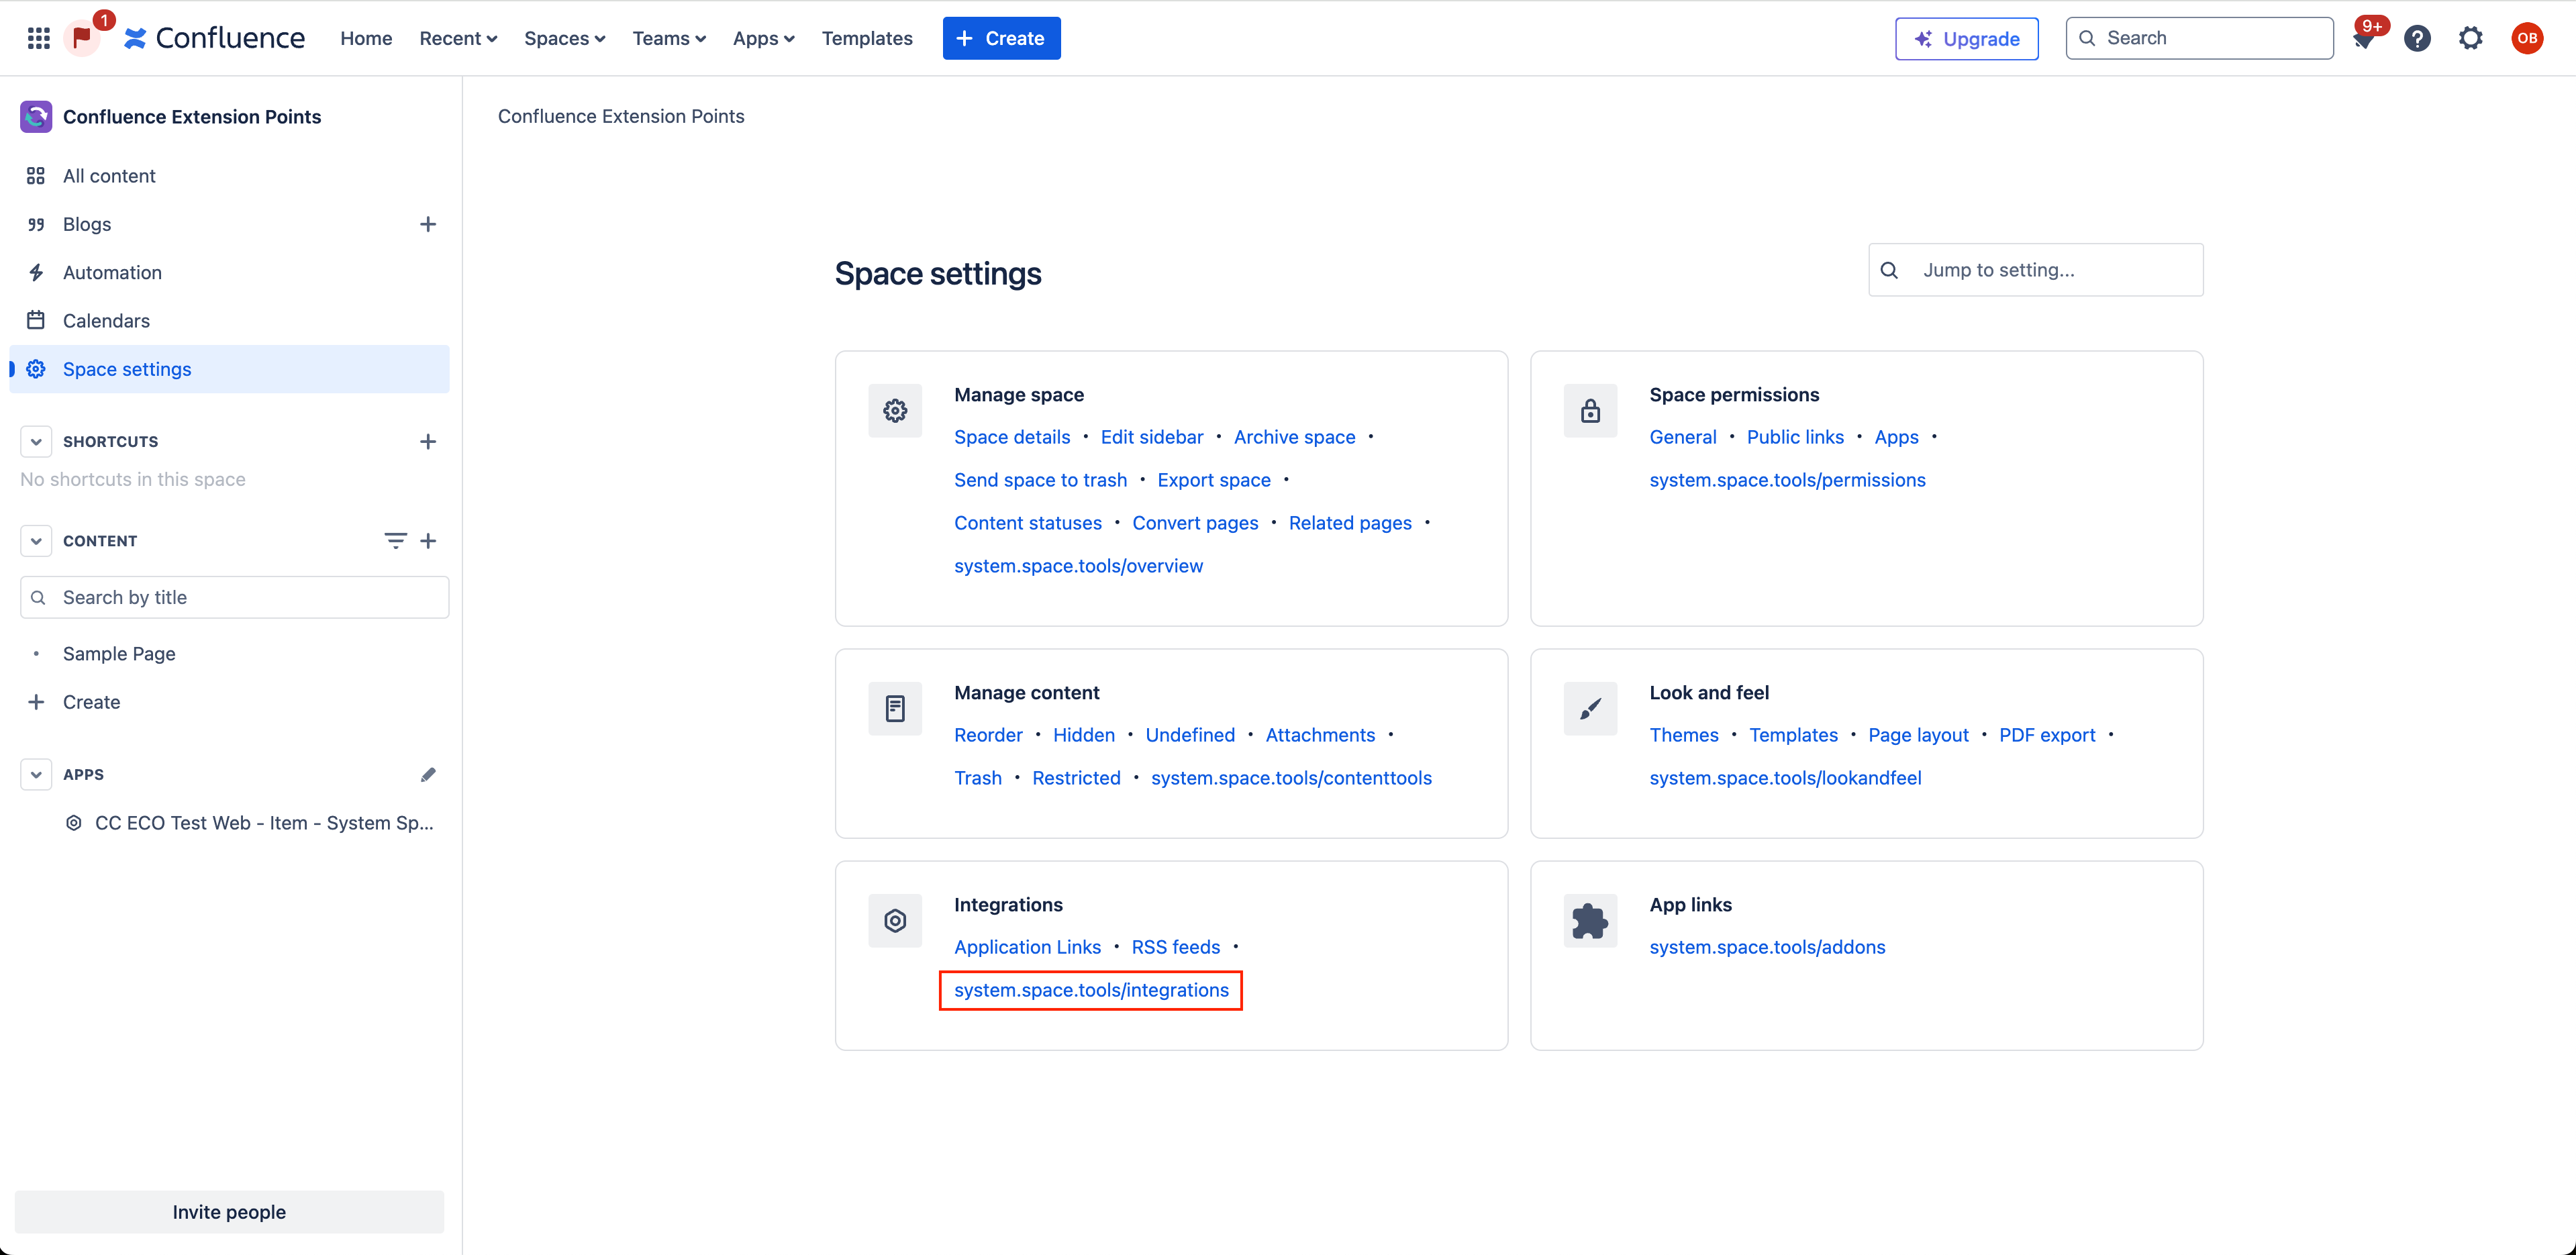The image size is (2576, 1255).
Task: Open the Teams dropdown menu
Action: click(x=669, y=38)
